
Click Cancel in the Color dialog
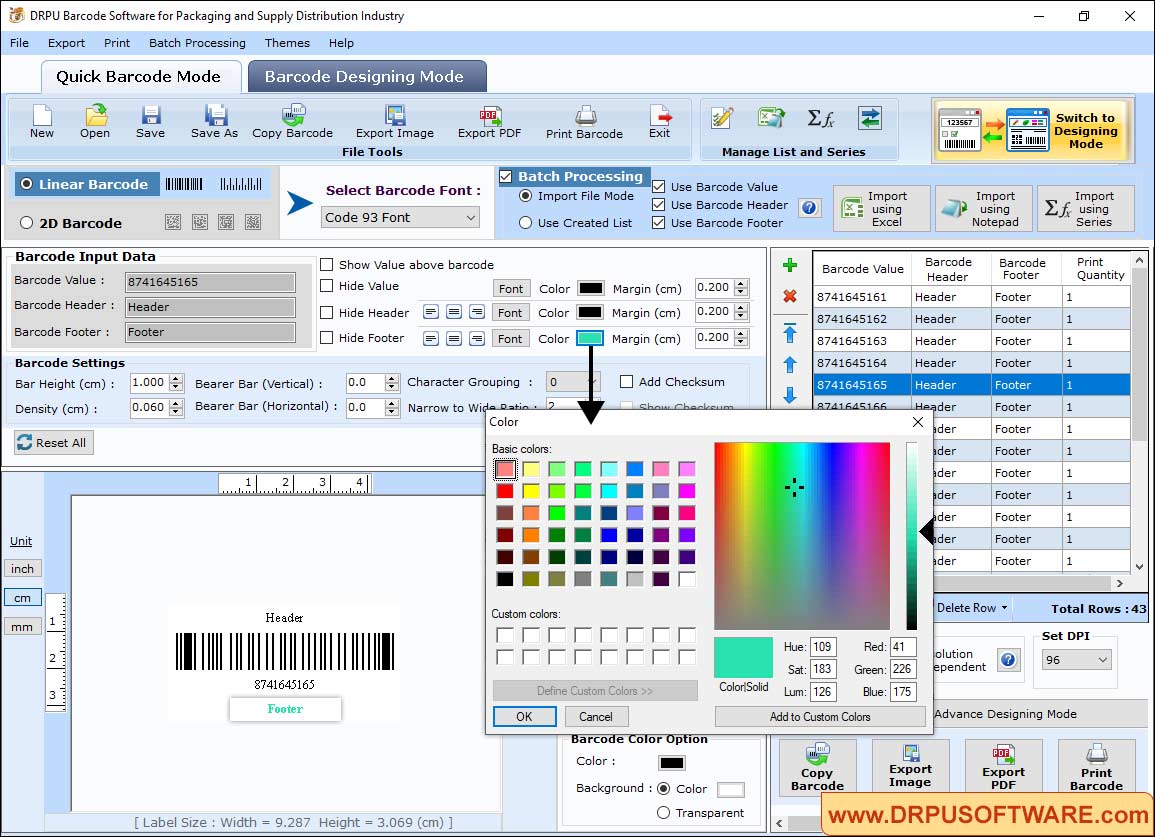[x=596, y=716]
